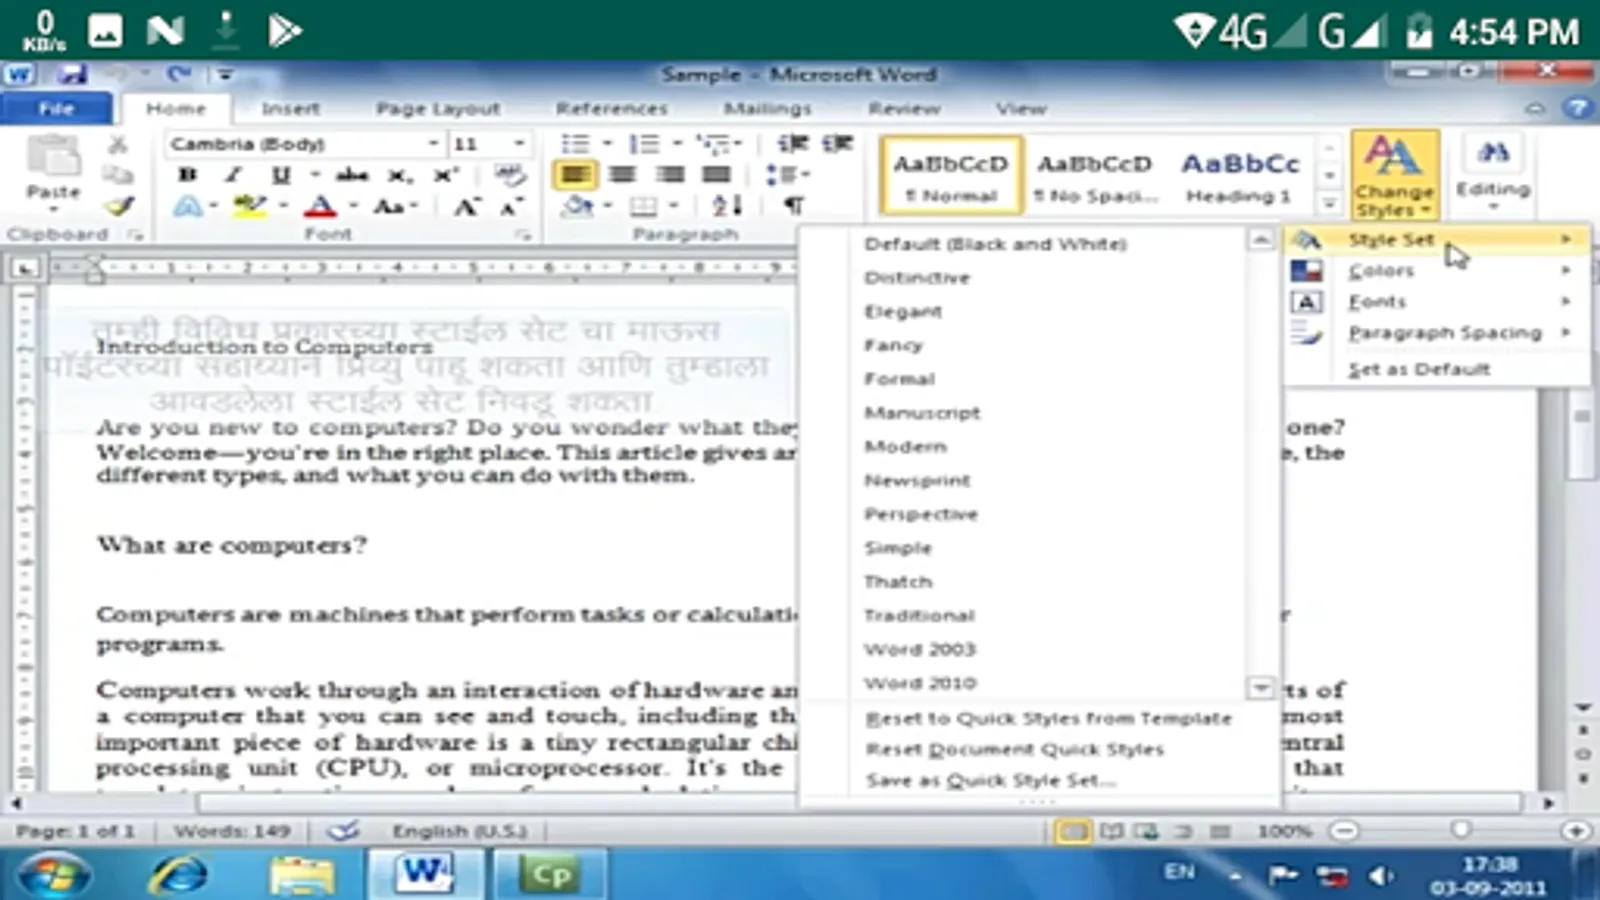Click Decrease Indent icon
Image resolution: width=1600 pixels, height=900 pixels.
point(793,144)
